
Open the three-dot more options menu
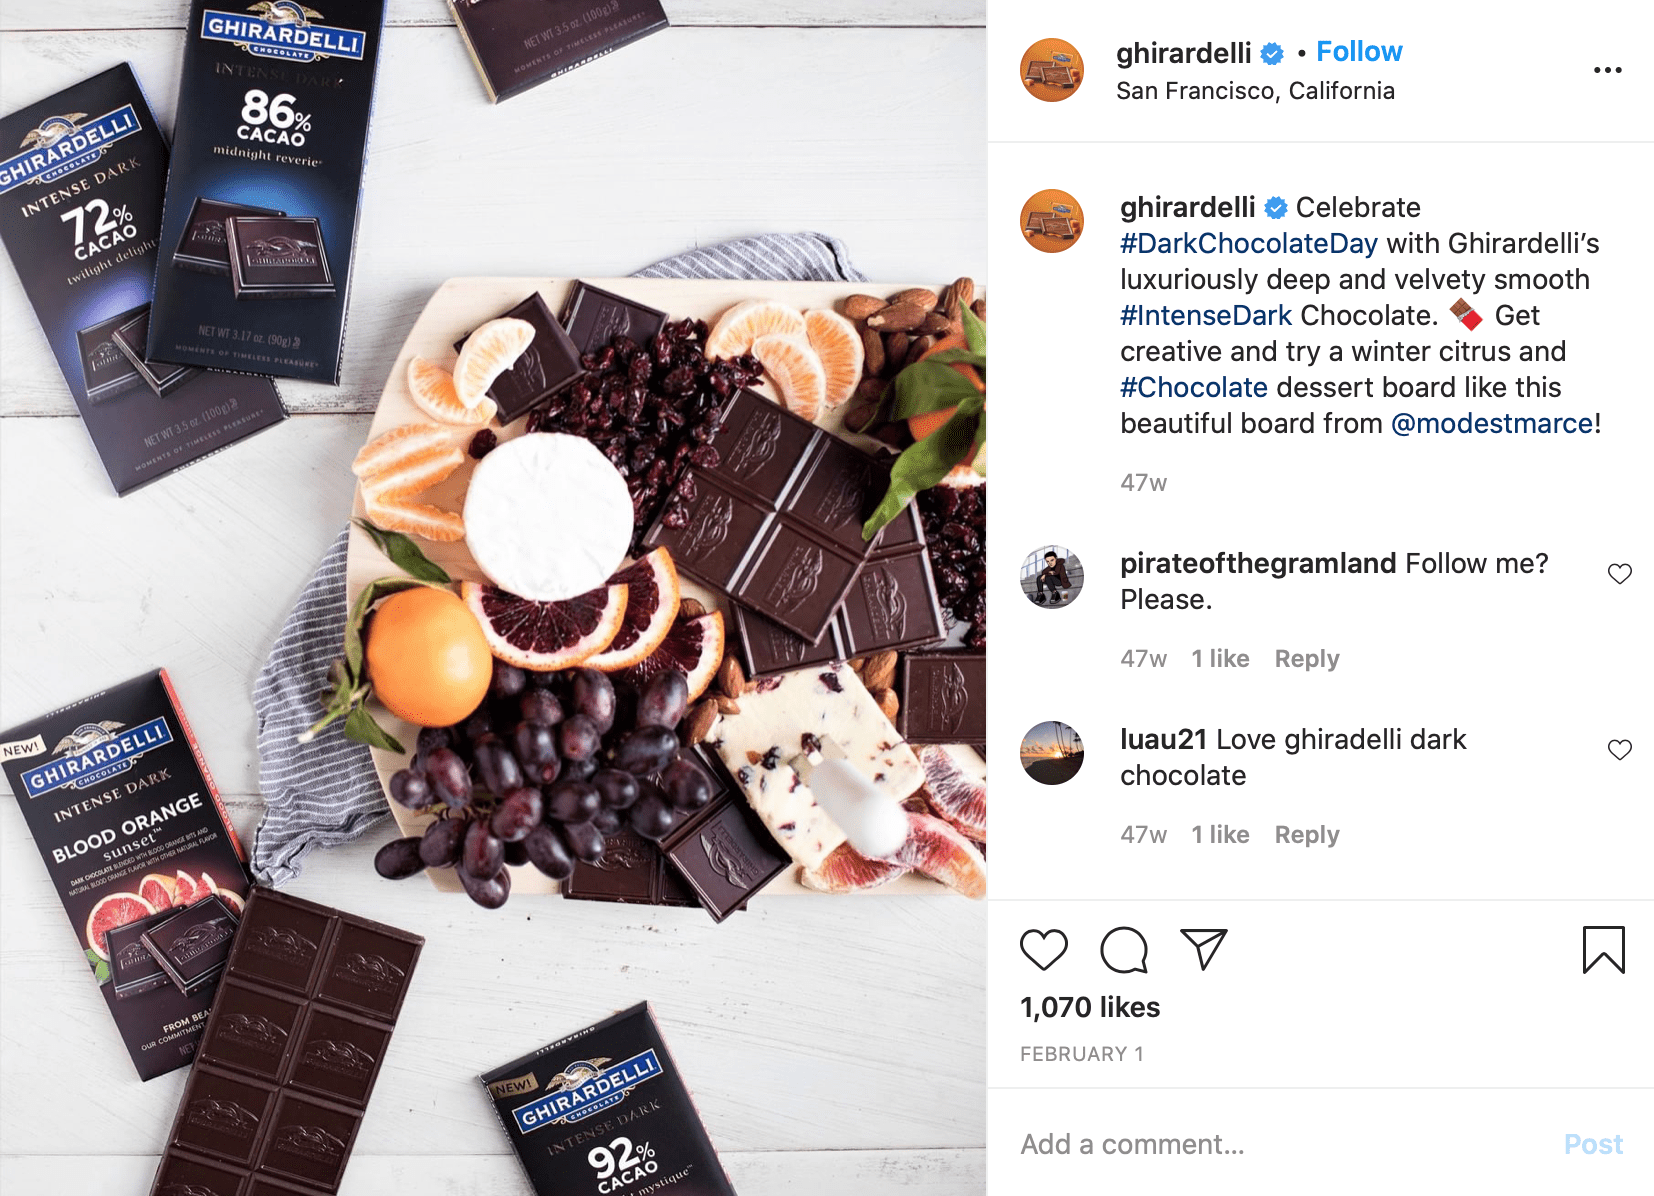click(x=1607, y=70)
